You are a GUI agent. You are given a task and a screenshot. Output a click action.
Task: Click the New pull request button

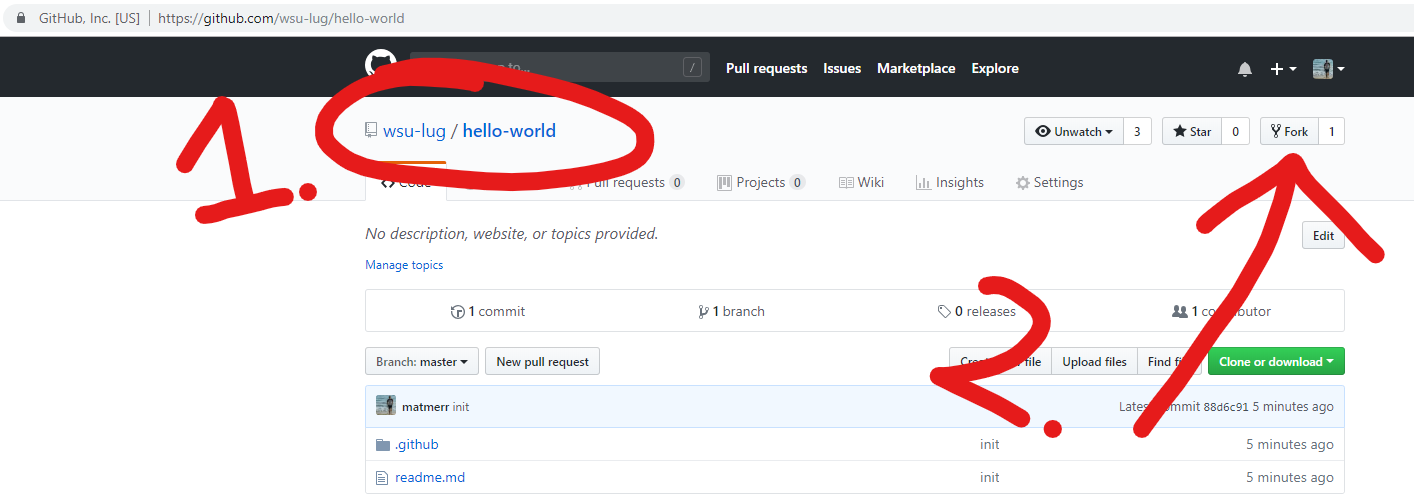542,361
